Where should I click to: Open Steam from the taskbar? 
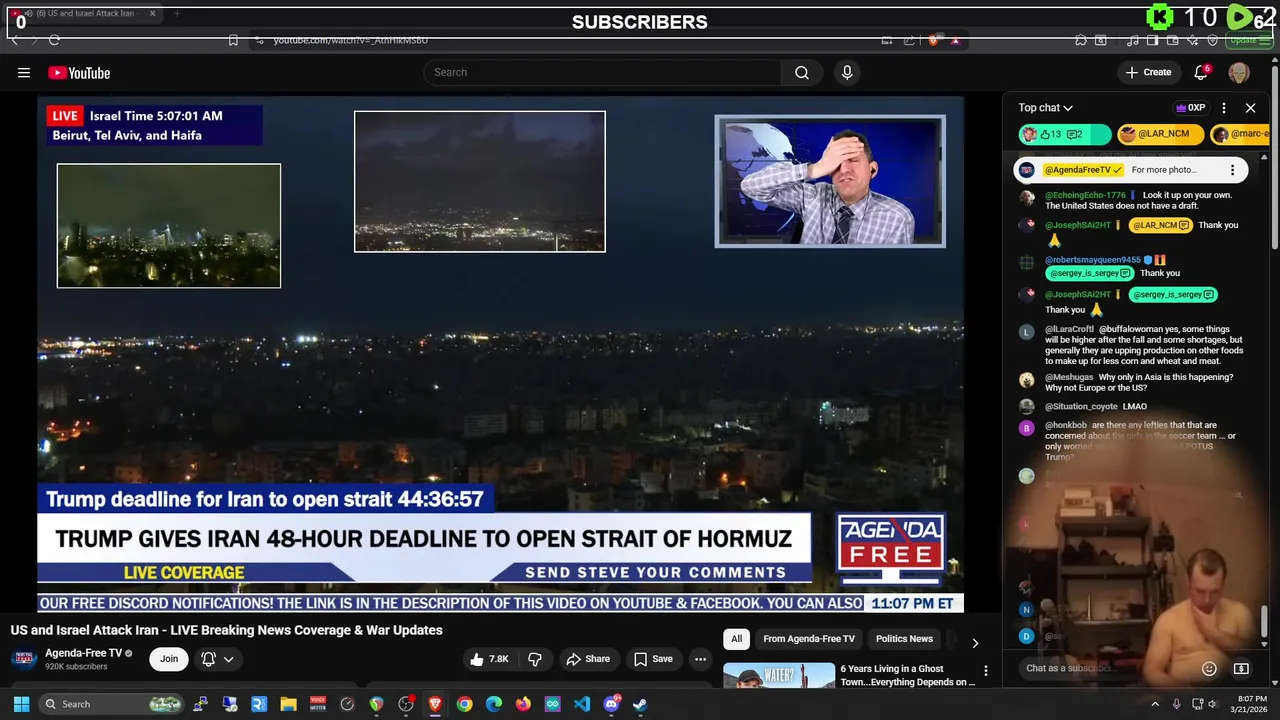coord(640,704)
